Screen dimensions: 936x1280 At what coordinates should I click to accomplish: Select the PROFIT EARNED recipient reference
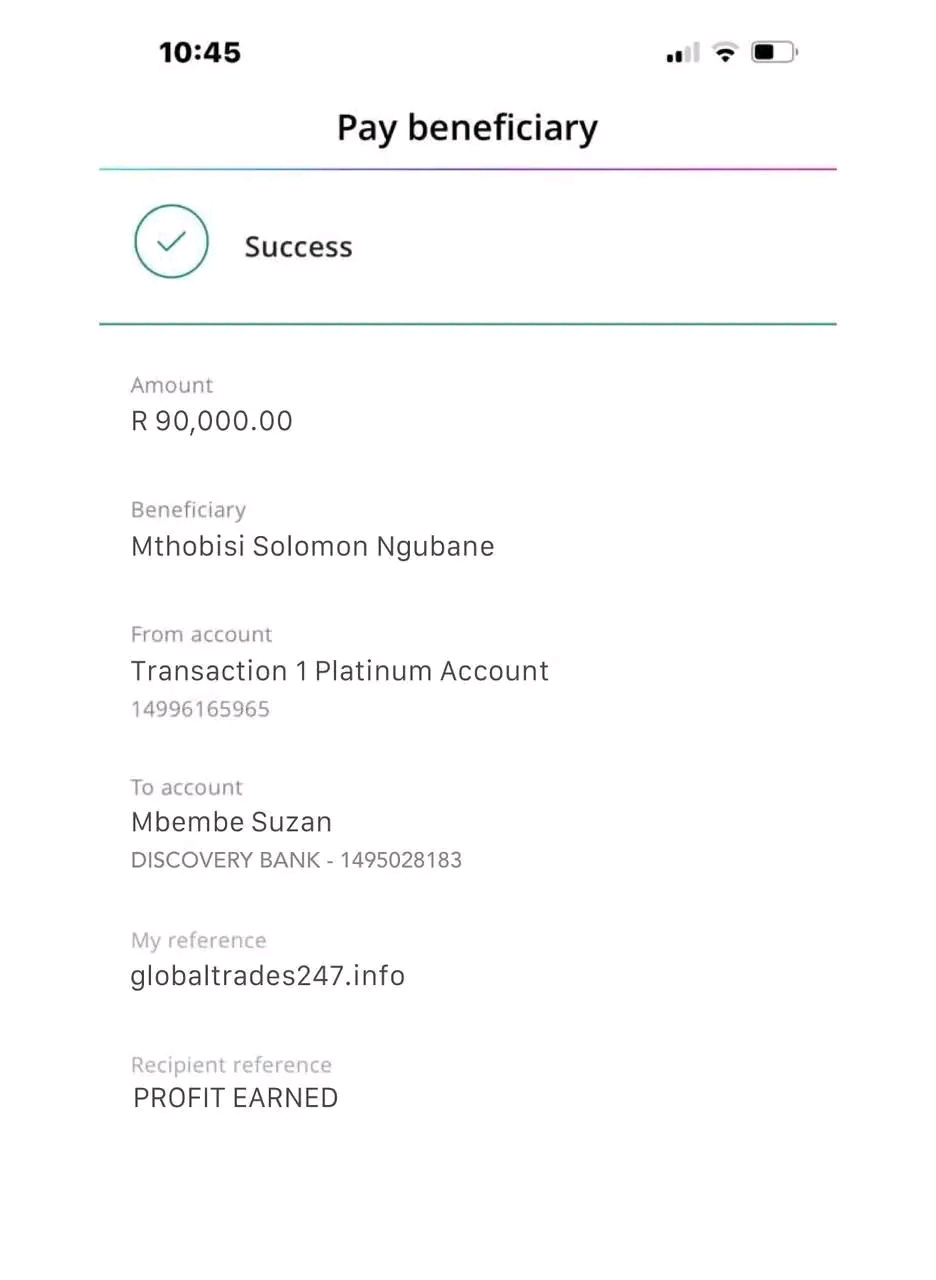pyautogui.click(x=236, y=1098)
